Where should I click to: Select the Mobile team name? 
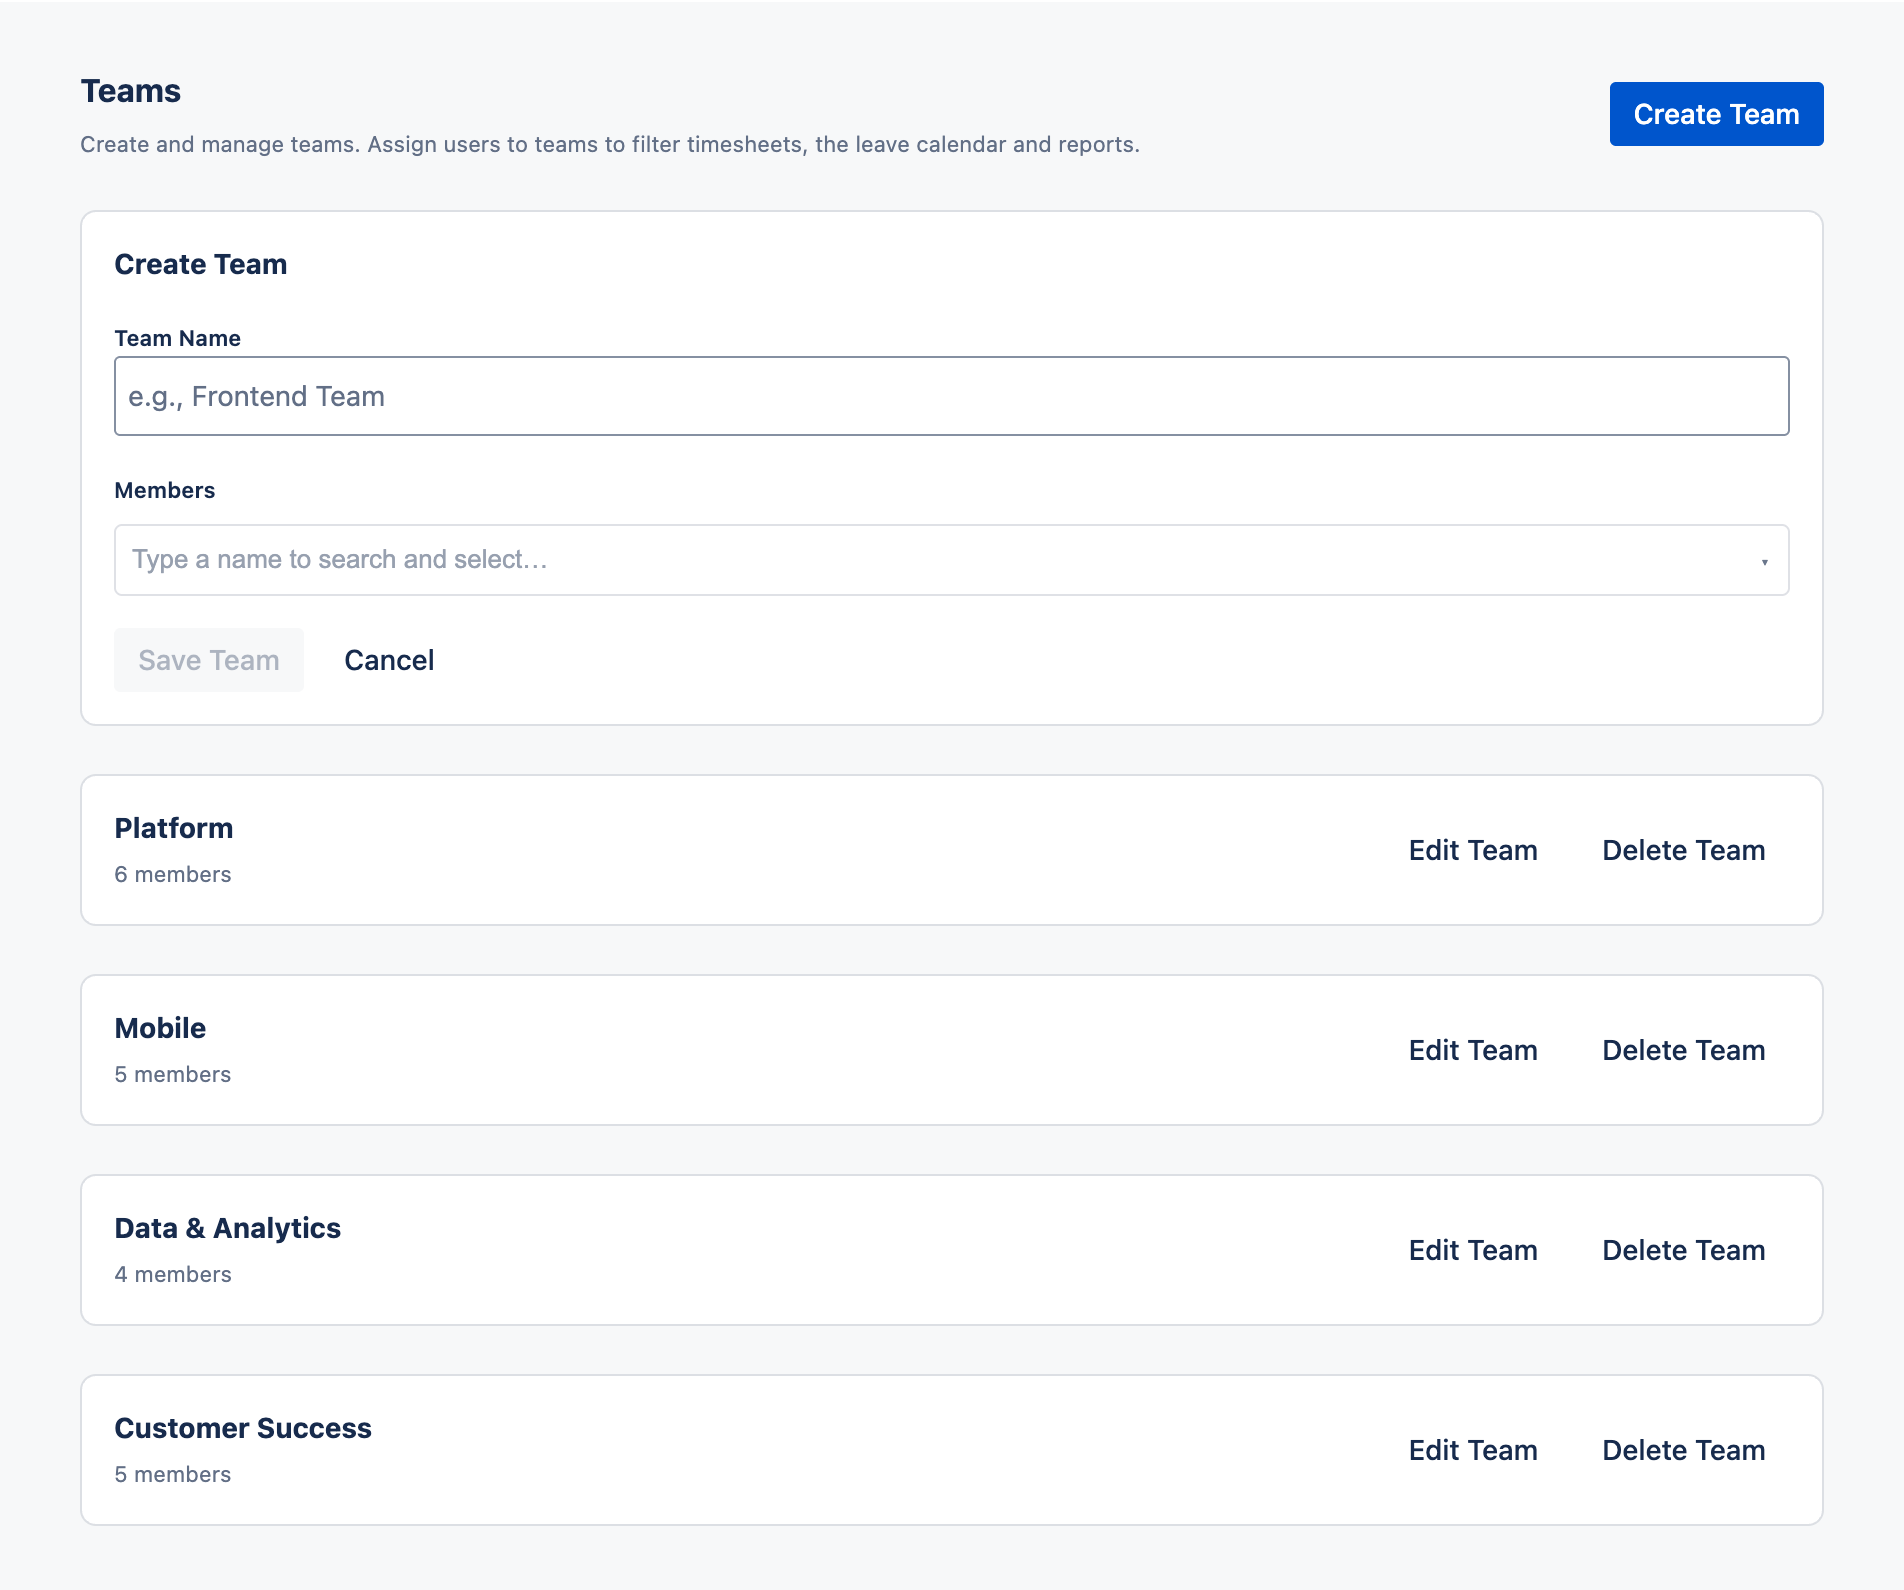[160, 1028]
